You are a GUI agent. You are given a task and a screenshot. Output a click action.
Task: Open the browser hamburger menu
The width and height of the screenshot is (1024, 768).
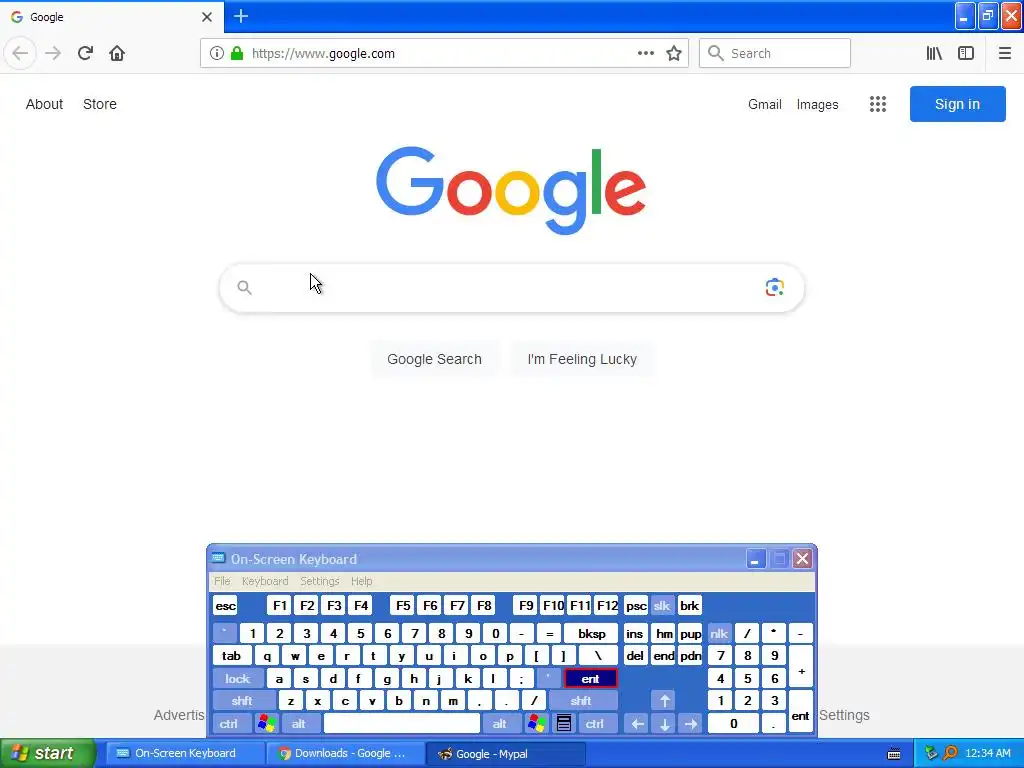pyautogui.click(x=1004, y=54)
